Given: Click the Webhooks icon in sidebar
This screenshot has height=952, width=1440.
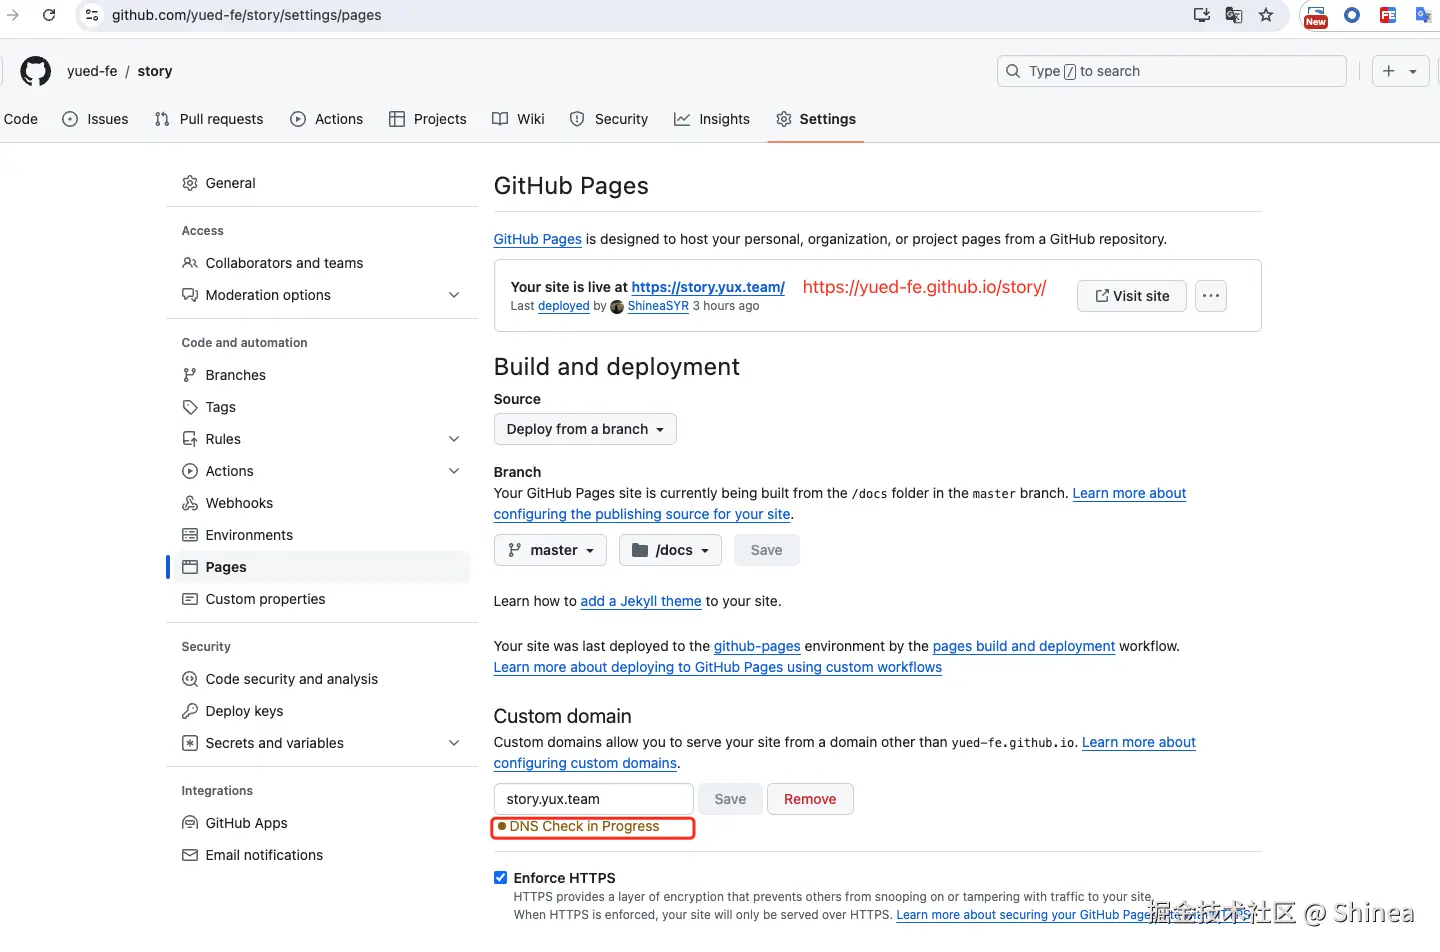Looking at the screenshot, I should point(190,503).
